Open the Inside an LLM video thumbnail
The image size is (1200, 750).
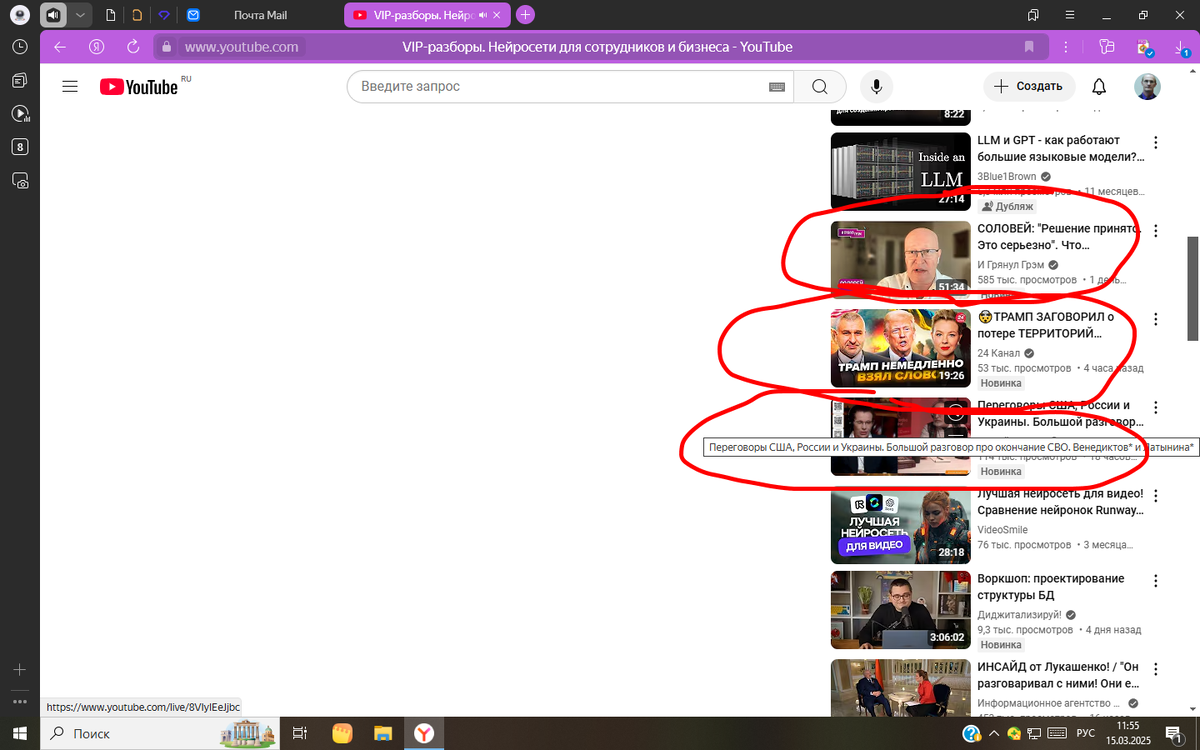pos(900,171)
